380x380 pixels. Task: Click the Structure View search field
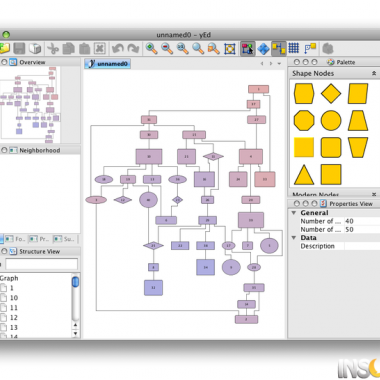41,264
